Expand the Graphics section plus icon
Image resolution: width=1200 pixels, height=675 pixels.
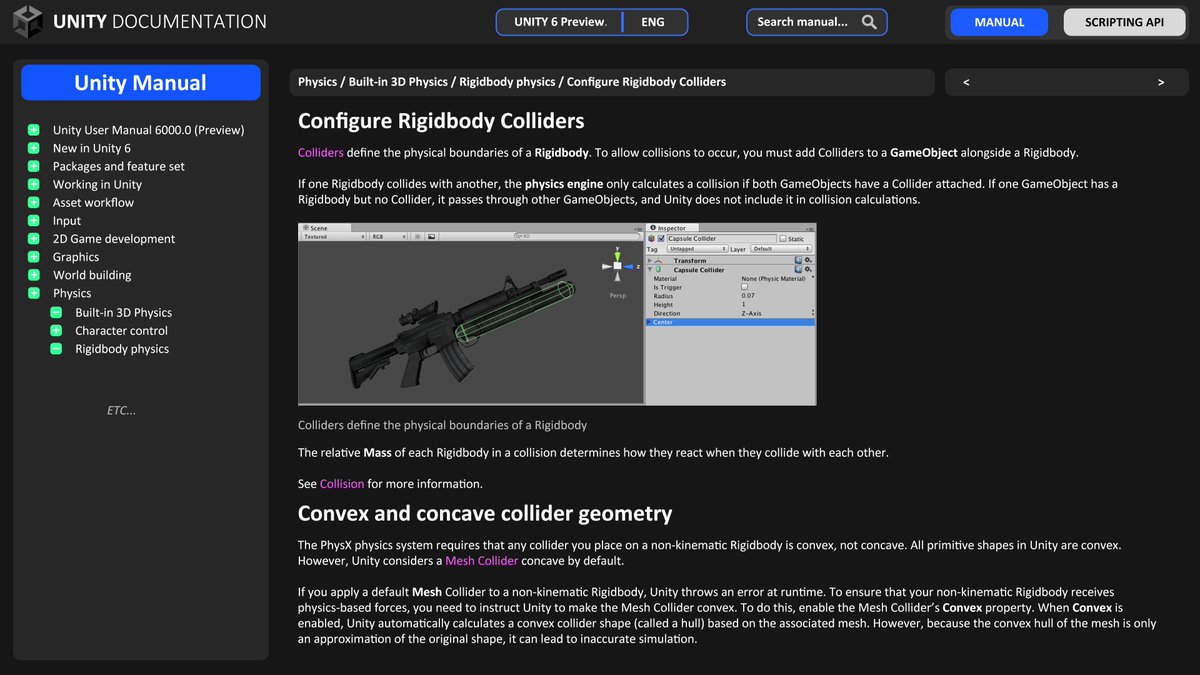[x=33, y=257]
